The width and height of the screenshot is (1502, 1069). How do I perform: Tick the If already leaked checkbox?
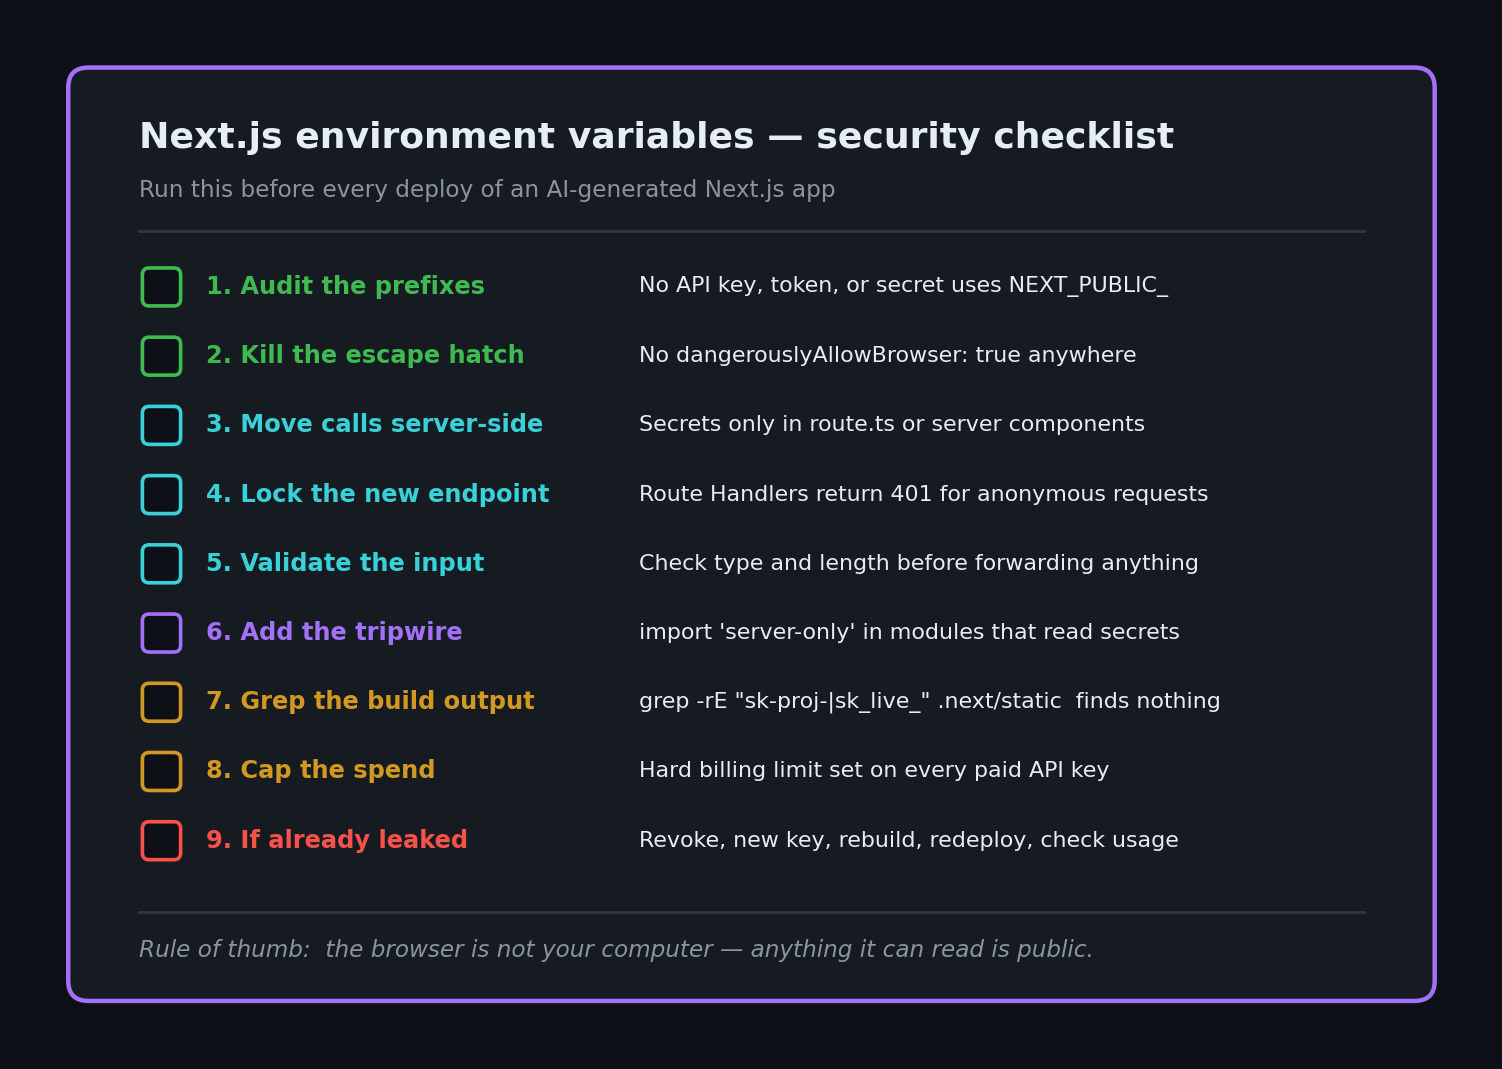click(161, 841)
